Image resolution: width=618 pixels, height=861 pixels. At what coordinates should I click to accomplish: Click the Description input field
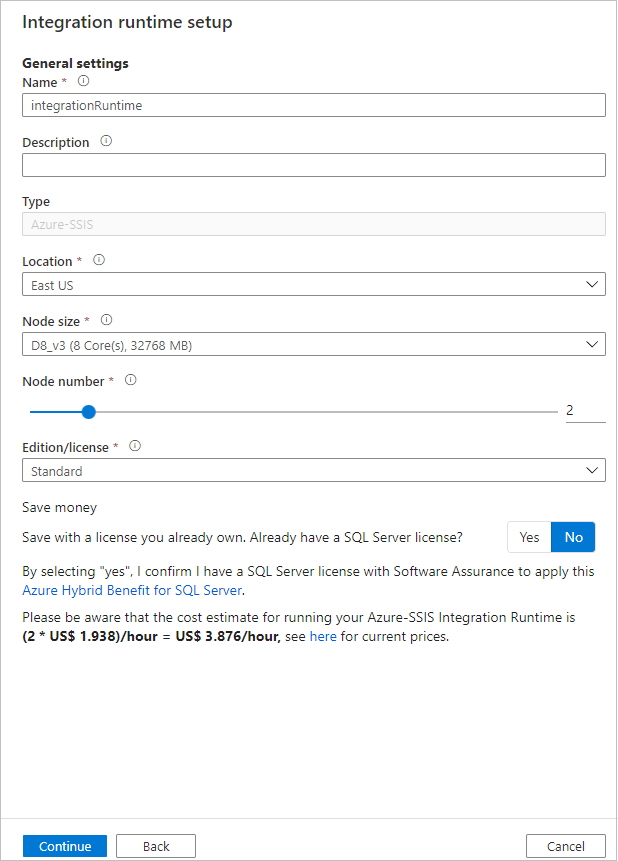click(x=314, y=165)
